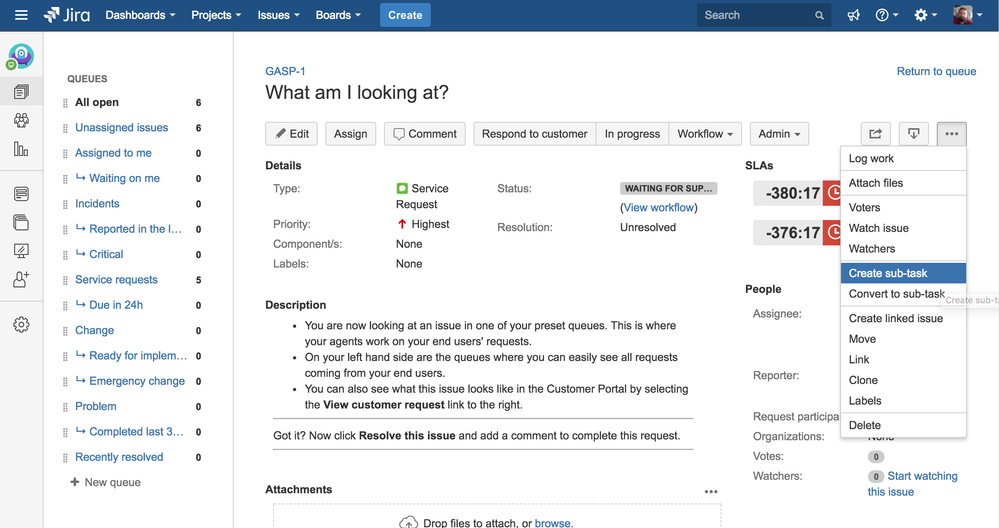The width and height of the screenshot is (999, 528).
Task: Open the user avatar profile menu
Action: pos(967,15)
